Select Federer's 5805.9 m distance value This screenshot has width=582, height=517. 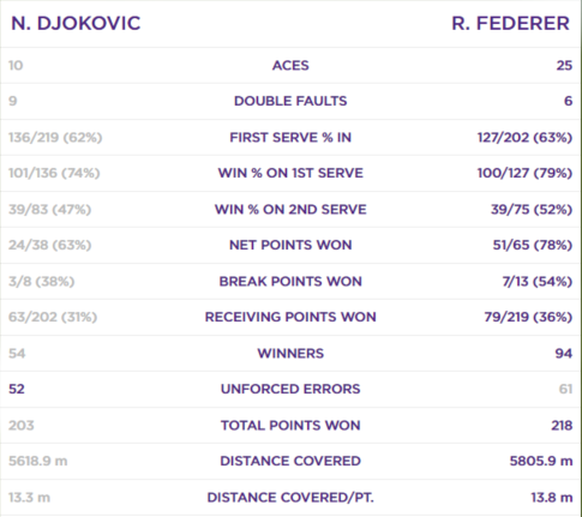(541, 461)
